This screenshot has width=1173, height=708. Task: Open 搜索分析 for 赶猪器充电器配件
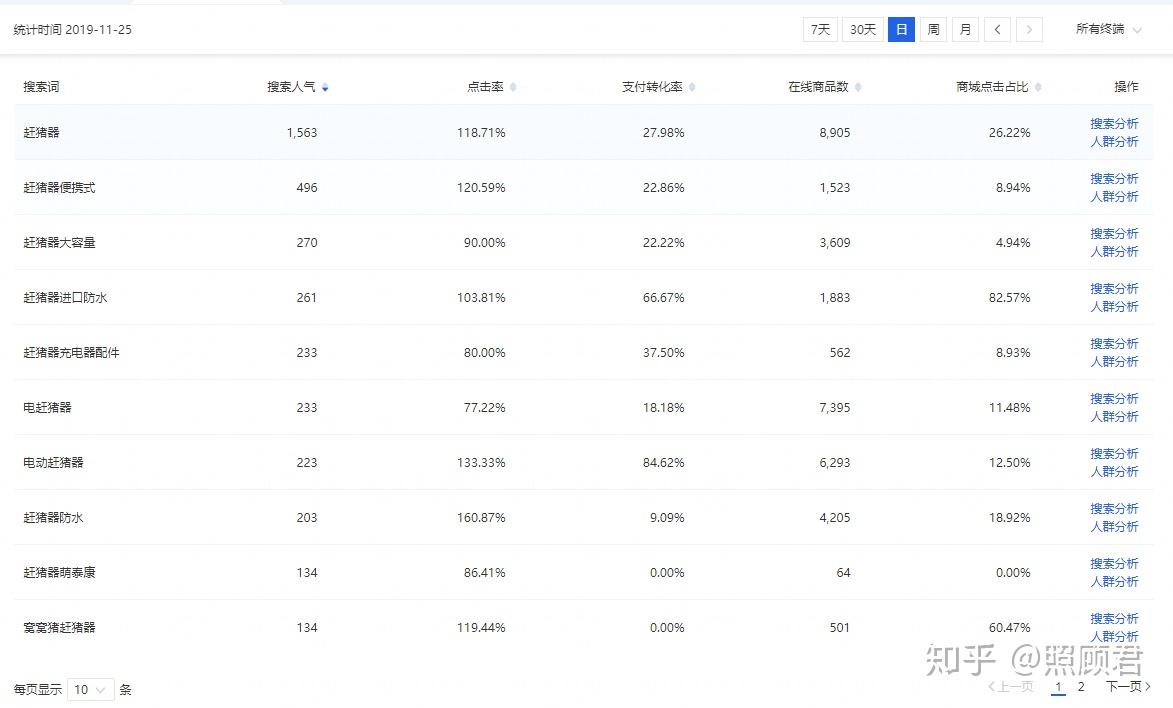coord(1114,344)
